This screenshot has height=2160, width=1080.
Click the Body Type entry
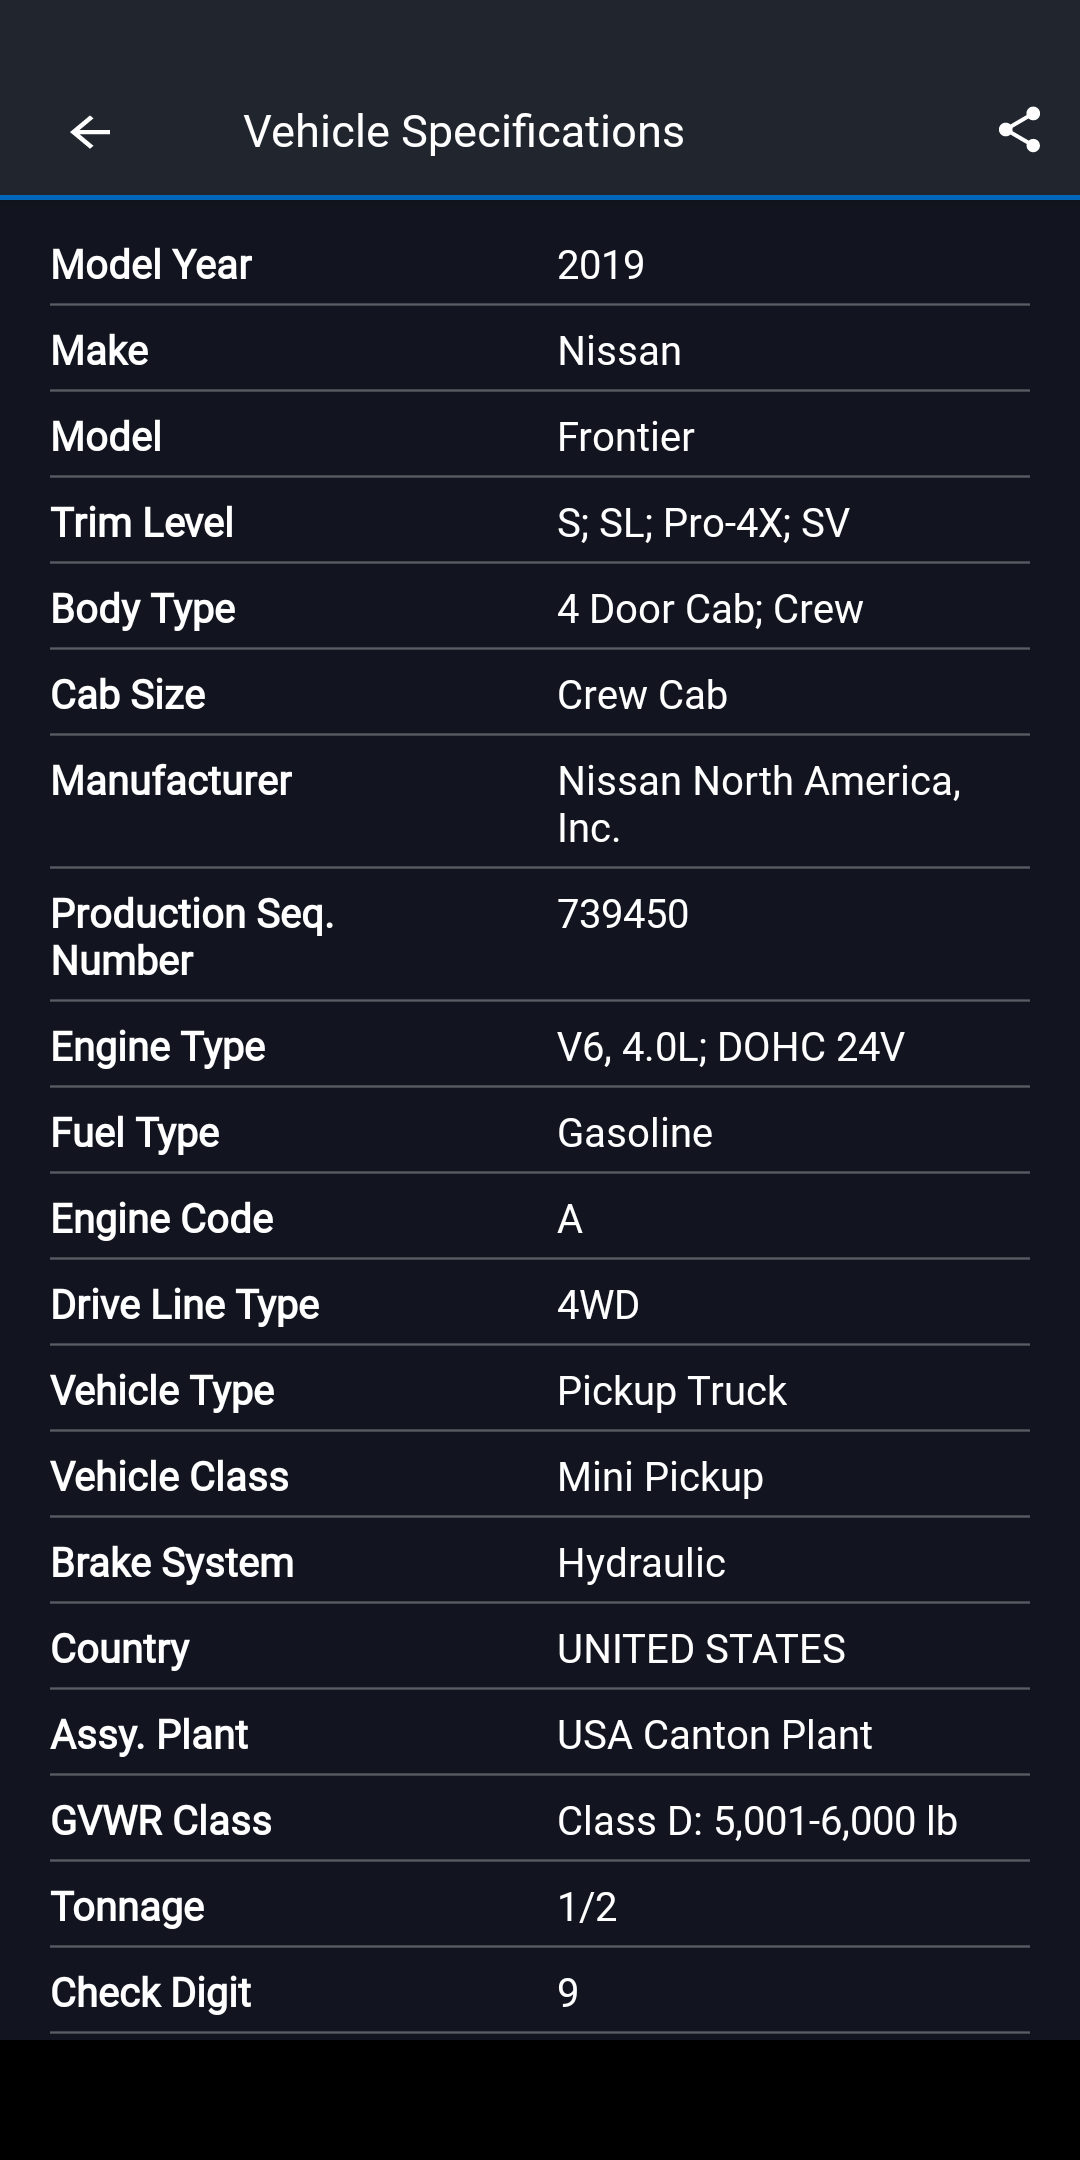(540, 607)
